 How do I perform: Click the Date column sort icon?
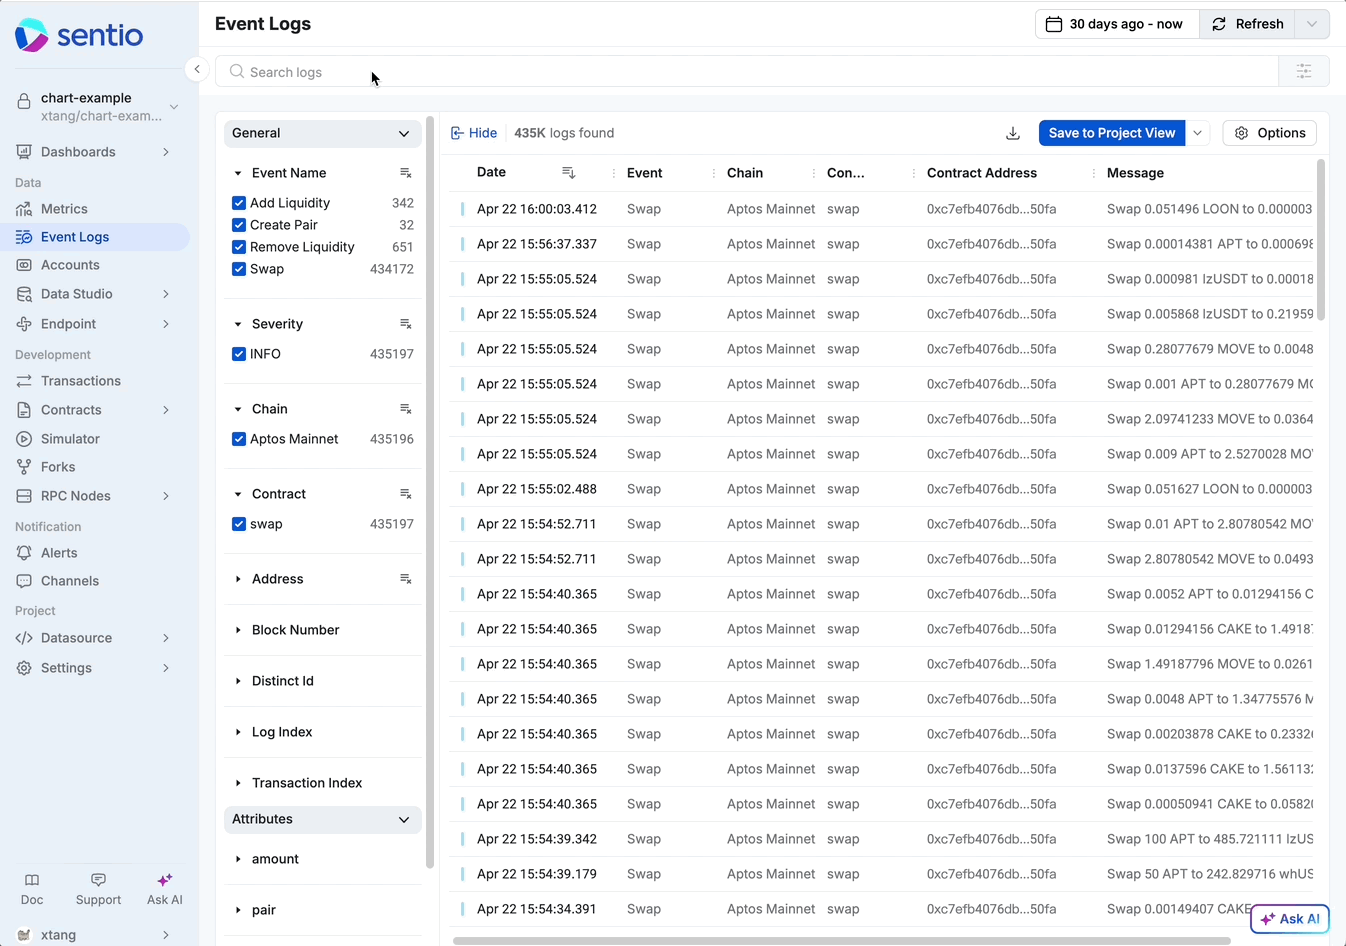tap(568, 173)
